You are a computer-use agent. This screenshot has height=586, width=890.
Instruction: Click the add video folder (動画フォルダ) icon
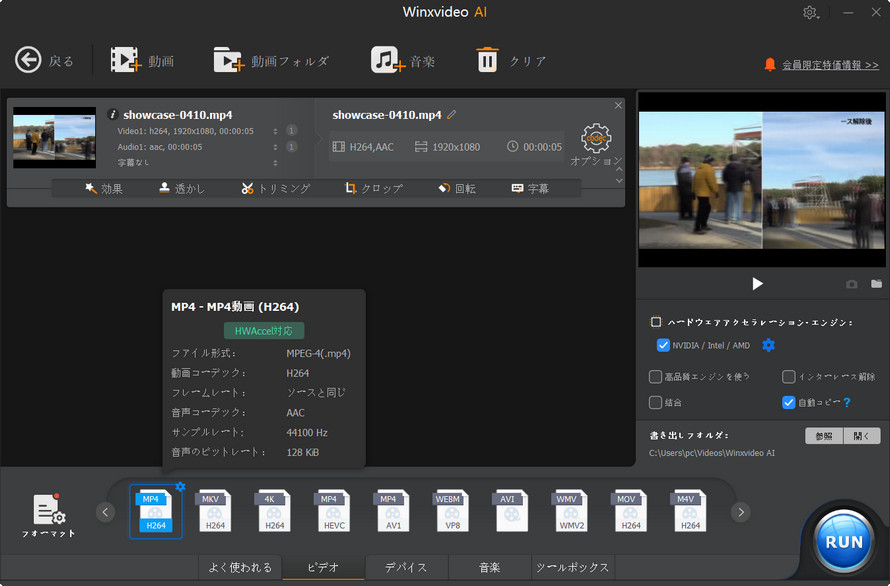click(229, 60)
